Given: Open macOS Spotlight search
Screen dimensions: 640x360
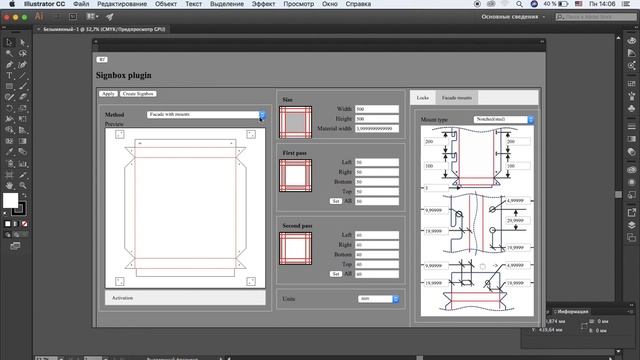Looking at the screenshot, I should coord(519,4).
